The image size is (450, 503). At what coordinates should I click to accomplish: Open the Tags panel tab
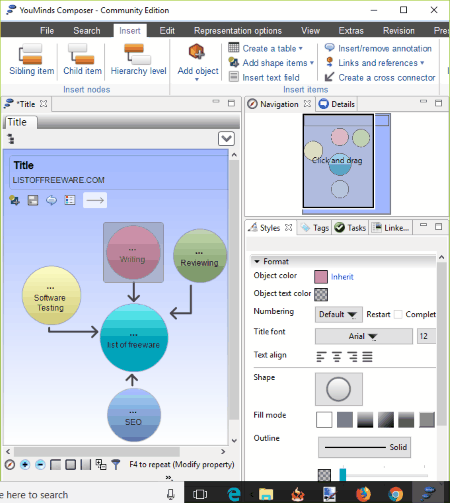click(315, 228)
